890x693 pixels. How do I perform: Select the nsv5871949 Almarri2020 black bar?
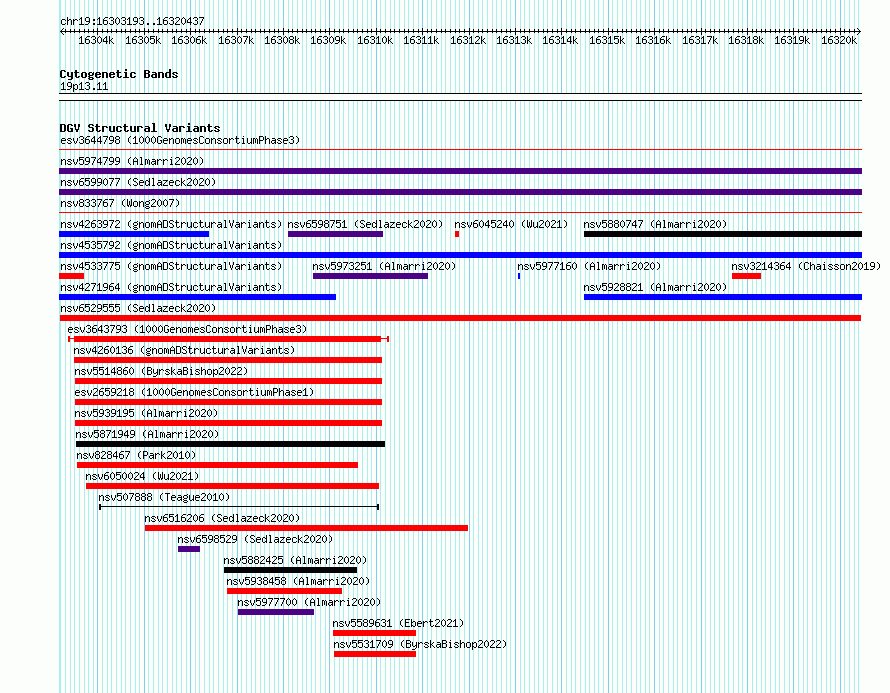point(230,444)
